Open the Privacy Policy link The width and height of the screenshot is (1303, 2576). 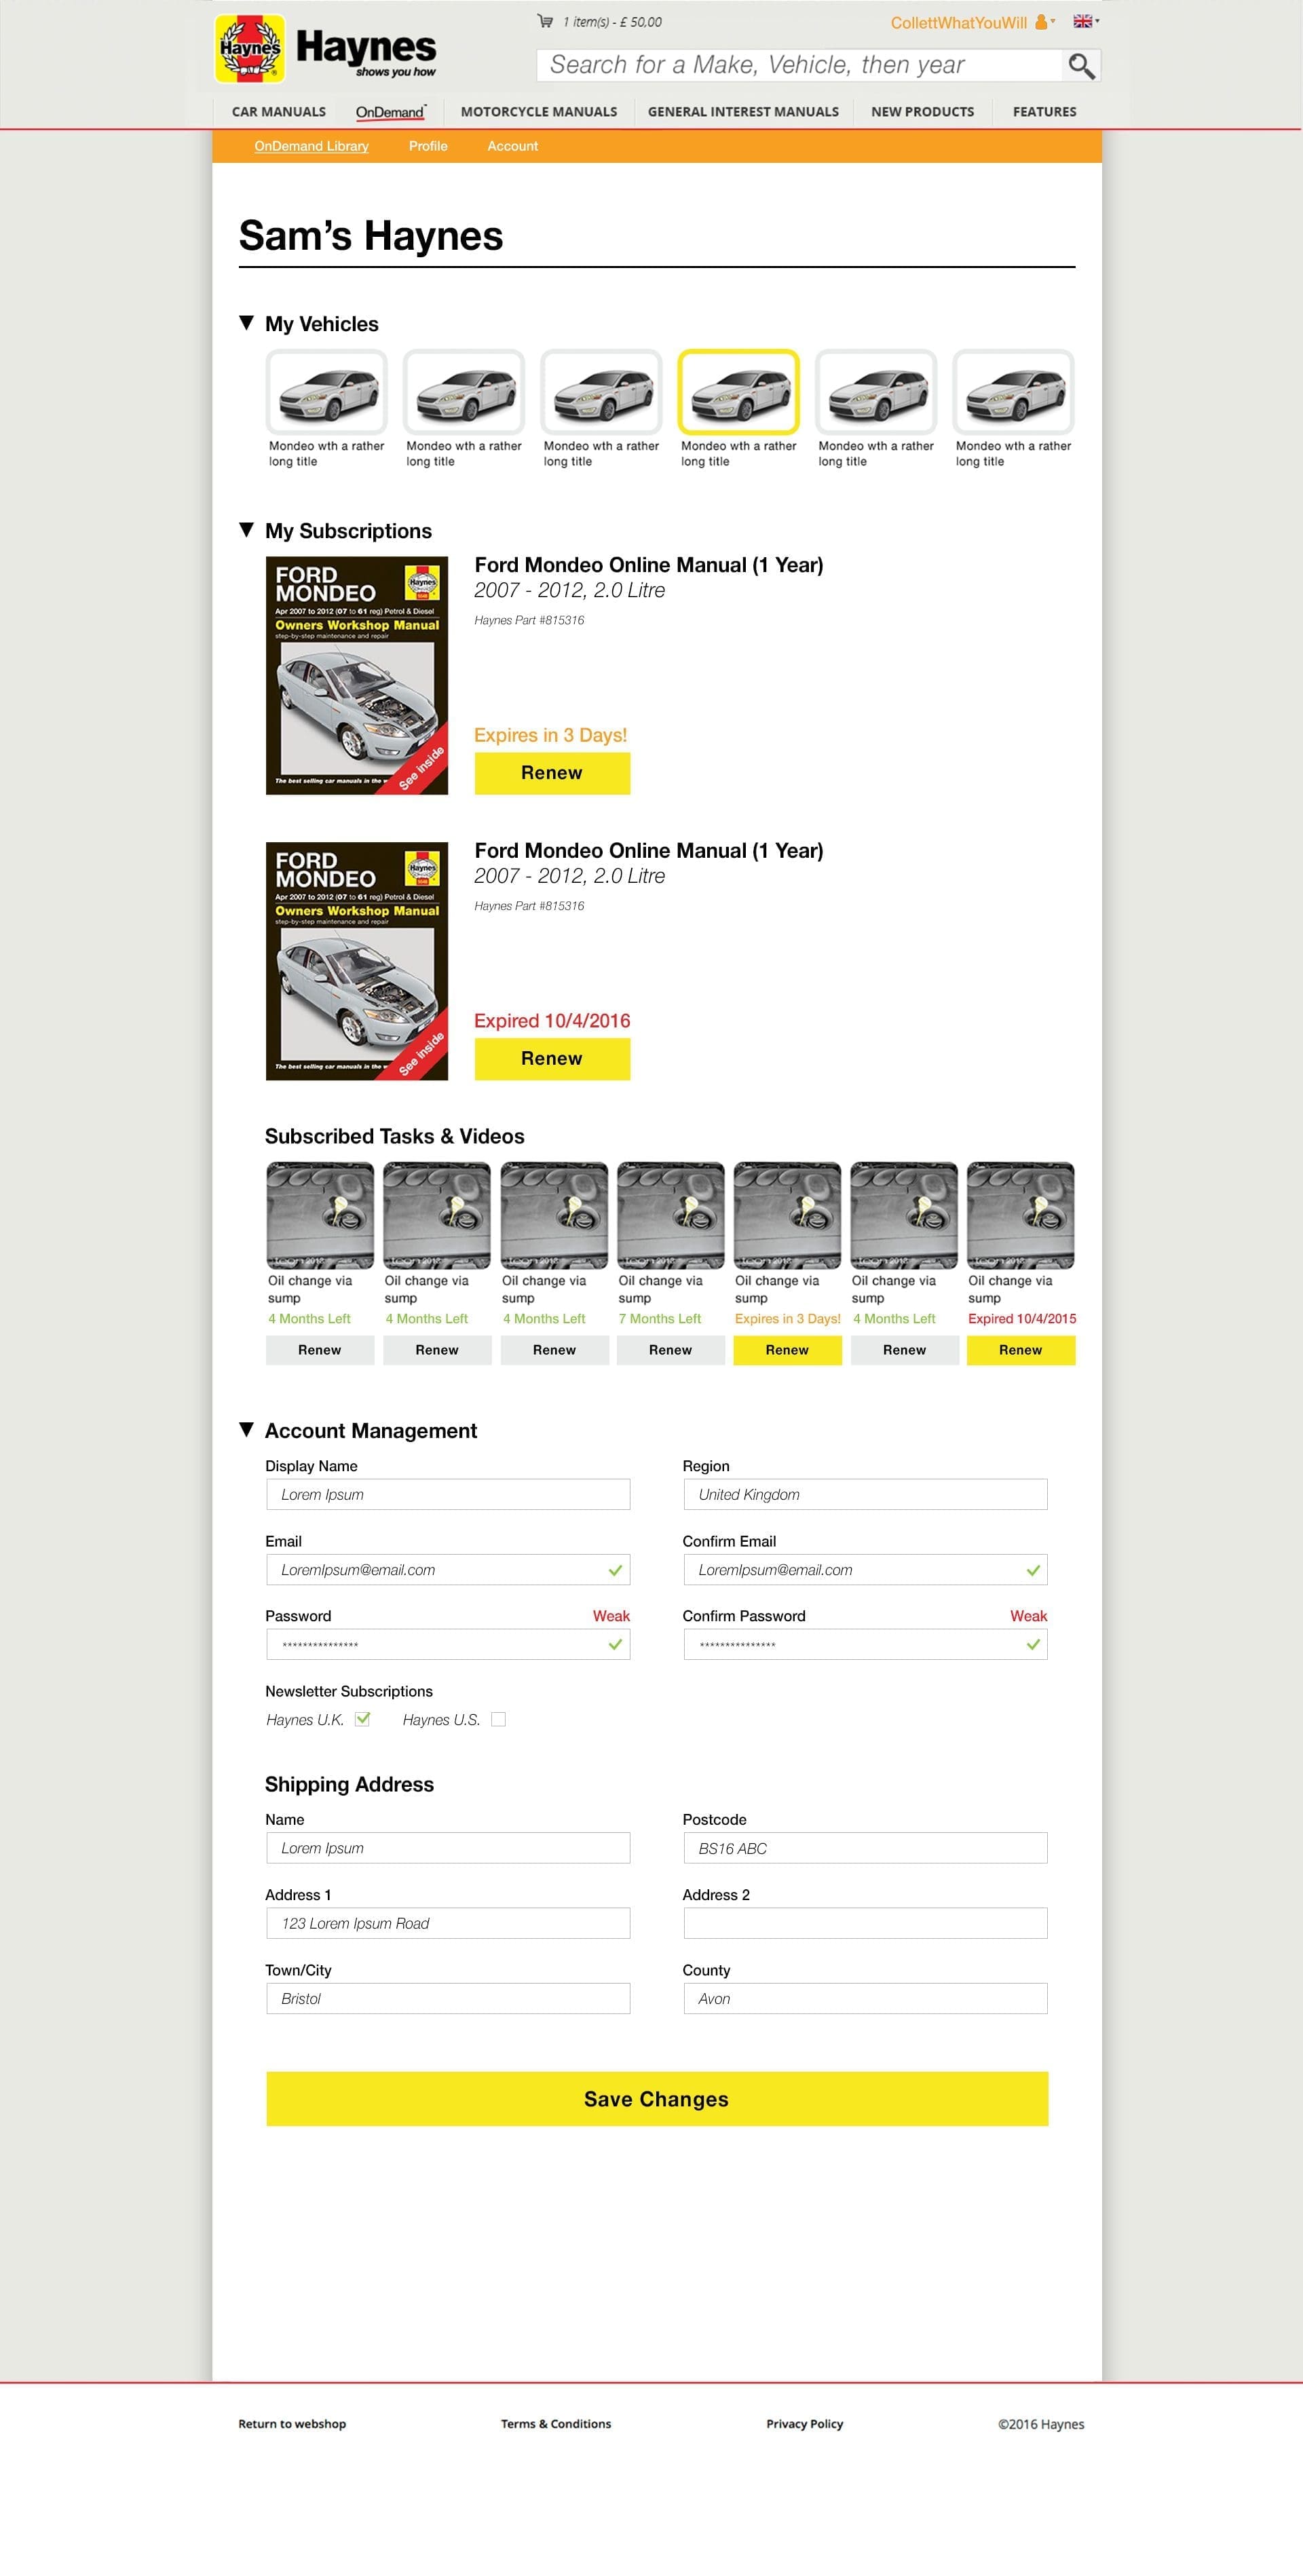(805, 2424)
